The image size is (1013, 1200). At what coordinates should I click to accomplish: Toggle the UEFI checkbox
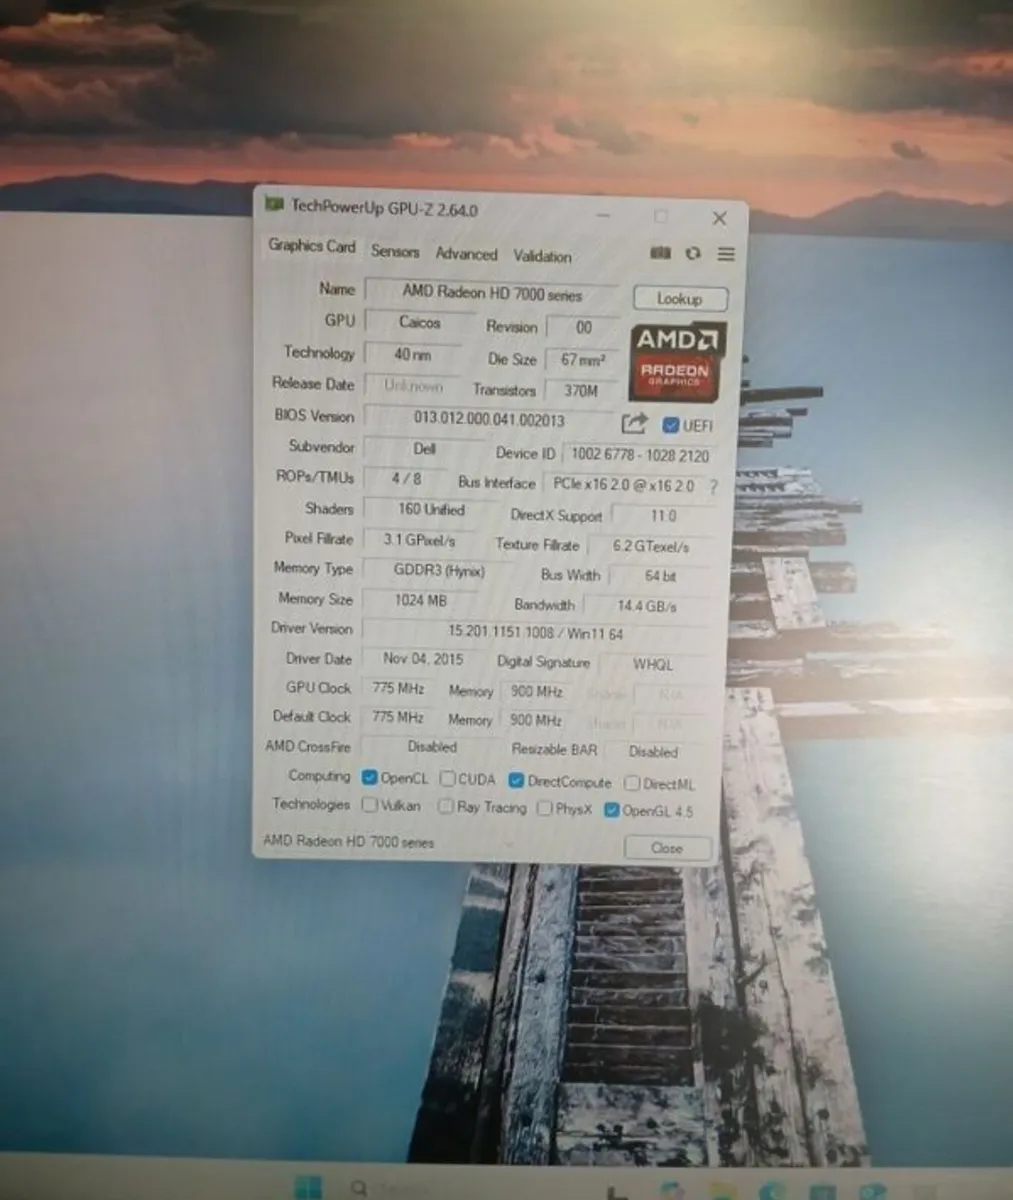coord(671,425)
